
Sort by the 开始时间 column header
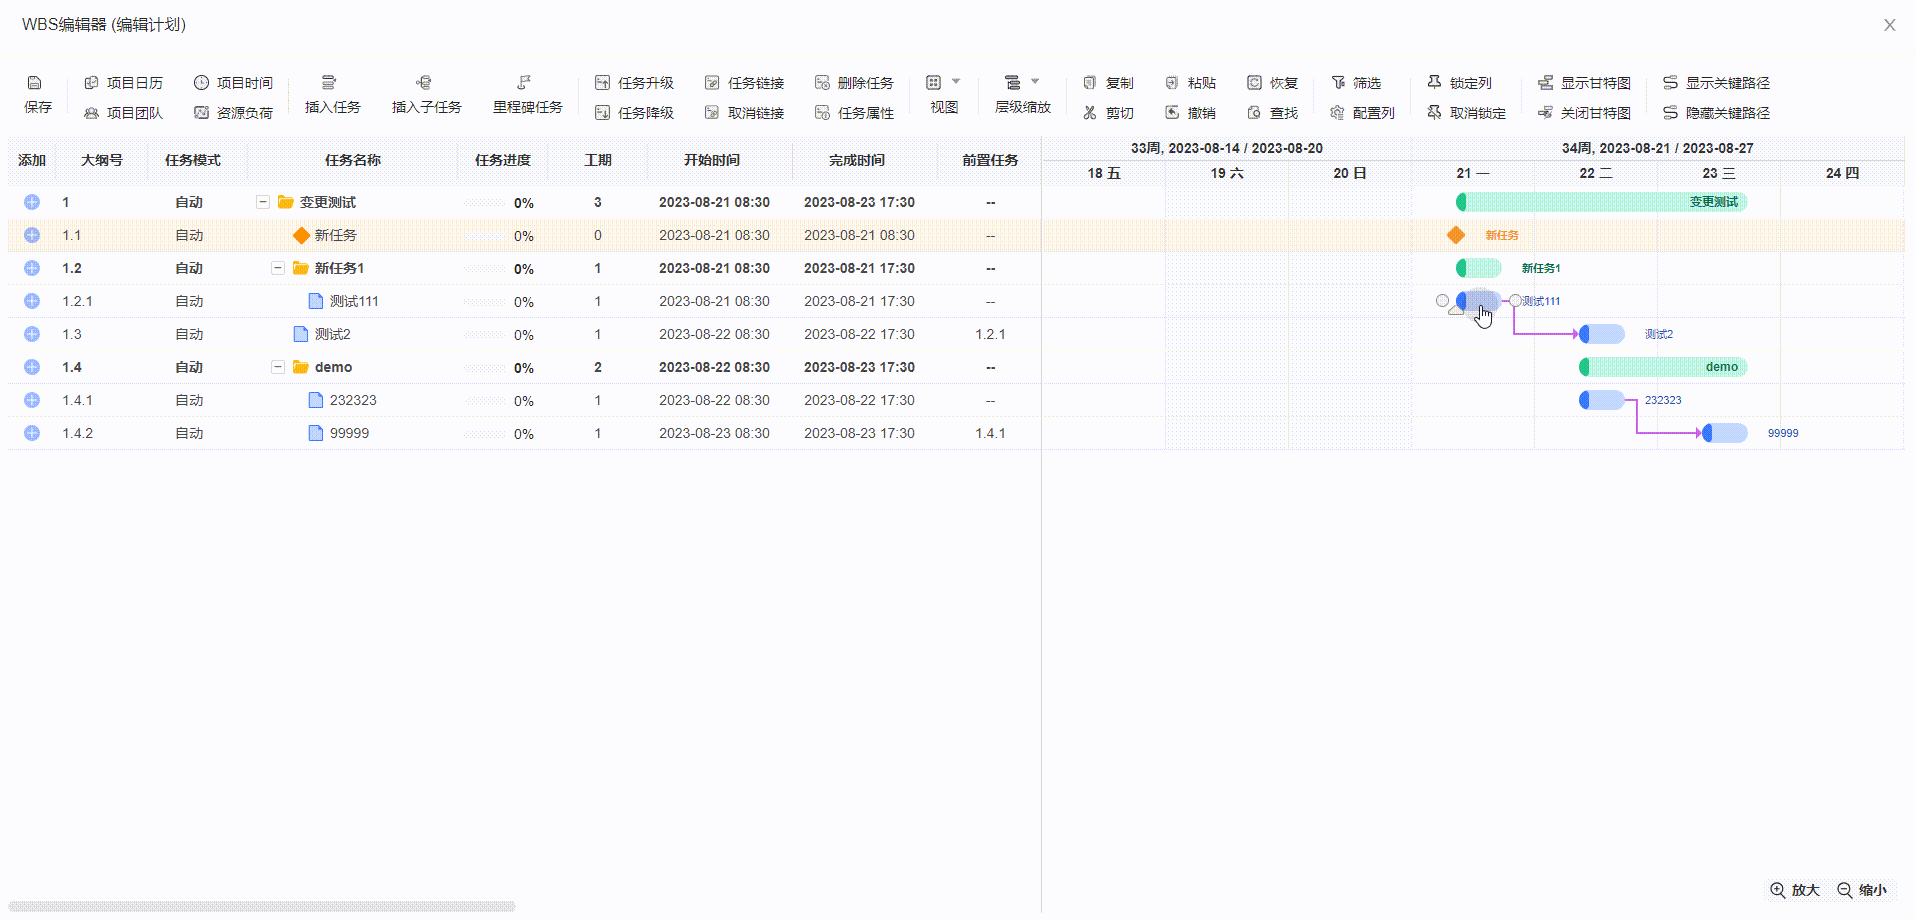712,160
